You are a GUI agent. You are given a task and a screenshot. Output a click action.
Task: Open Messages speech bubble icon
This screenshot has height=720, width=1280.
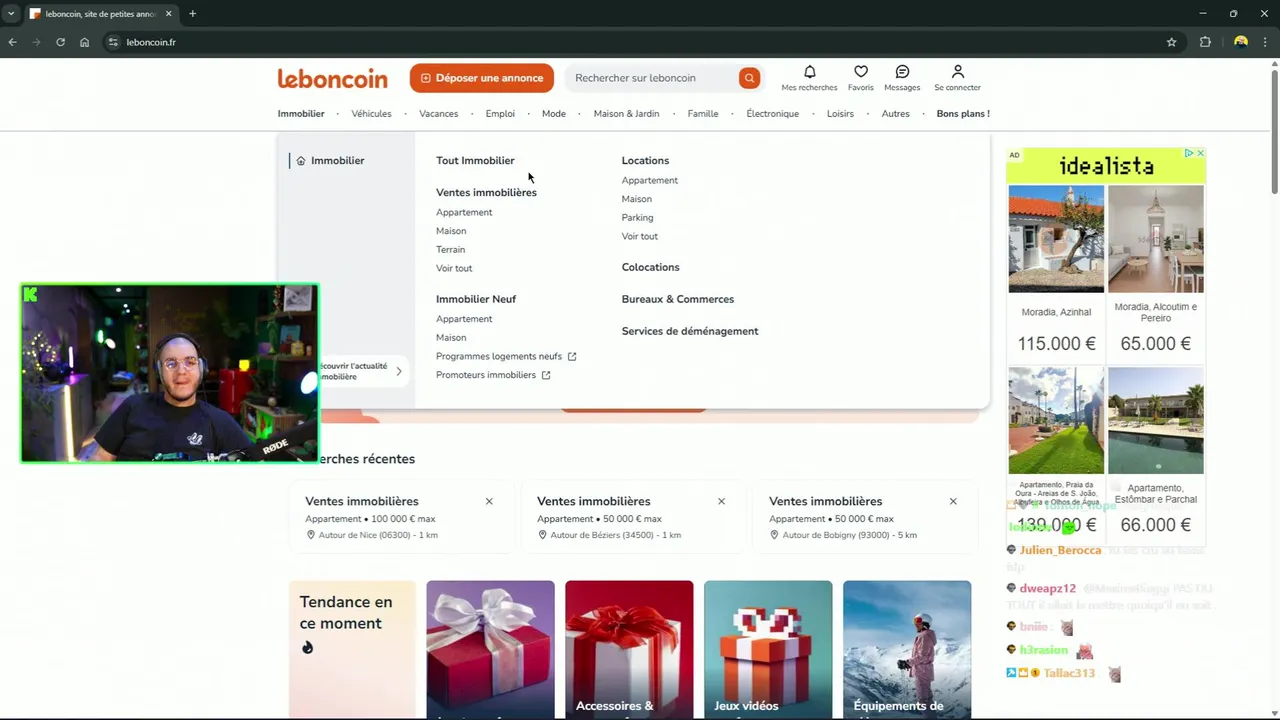click(902, 72)
